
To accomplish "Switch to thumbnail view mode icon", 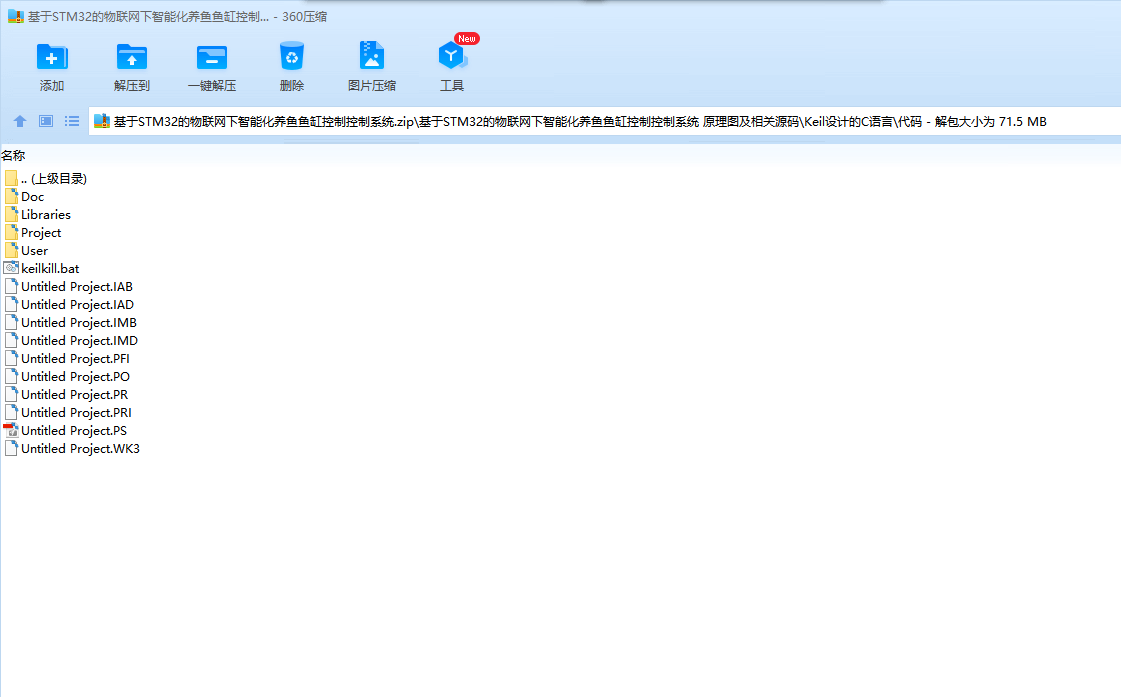I will [46, 122].
